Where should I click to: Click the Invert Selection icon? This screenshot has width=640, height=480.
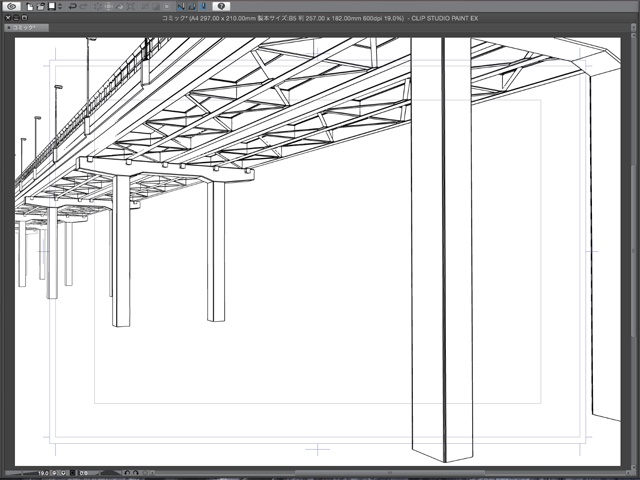click(156, 7)
